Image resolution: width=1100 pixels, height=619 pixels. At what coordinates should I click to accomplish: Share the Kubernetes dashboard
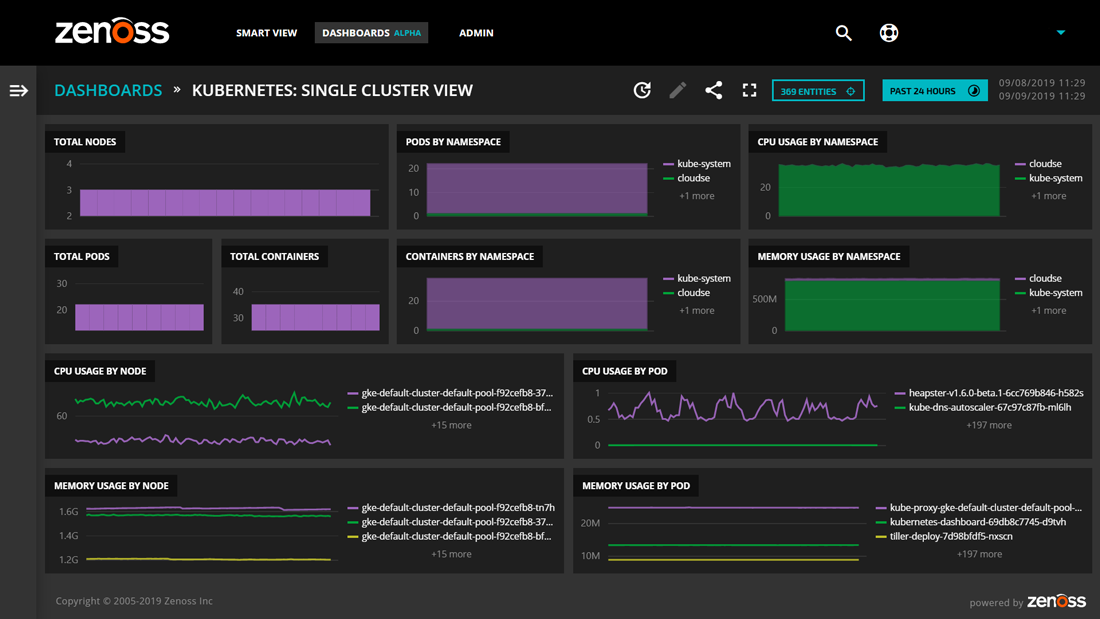pyautogui.click(x=714, y=90)
